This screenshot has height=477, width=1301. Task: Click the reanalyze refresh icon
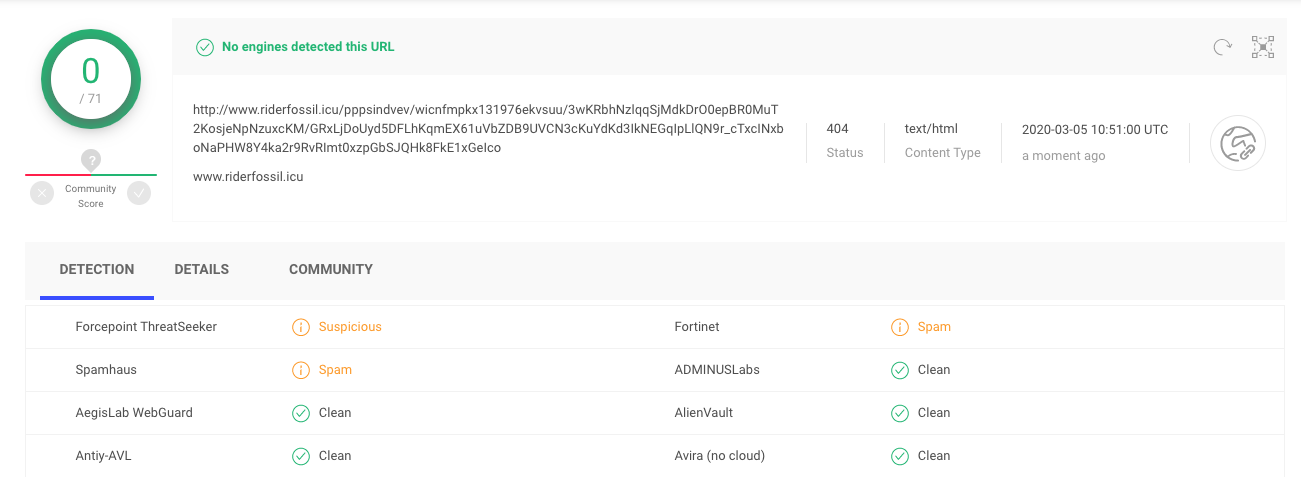pyautogui.click(x=1222, y=47)
